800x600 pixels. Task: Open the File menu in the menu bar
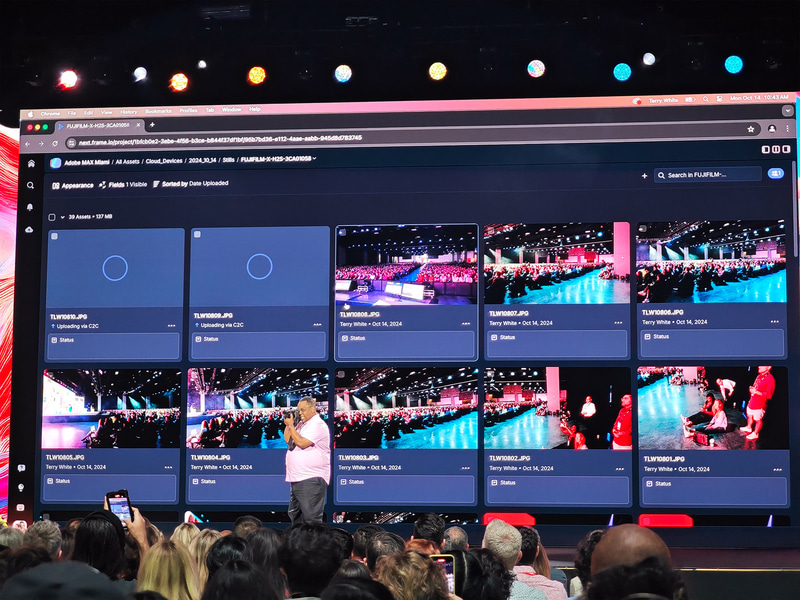(x=72, y=113)
